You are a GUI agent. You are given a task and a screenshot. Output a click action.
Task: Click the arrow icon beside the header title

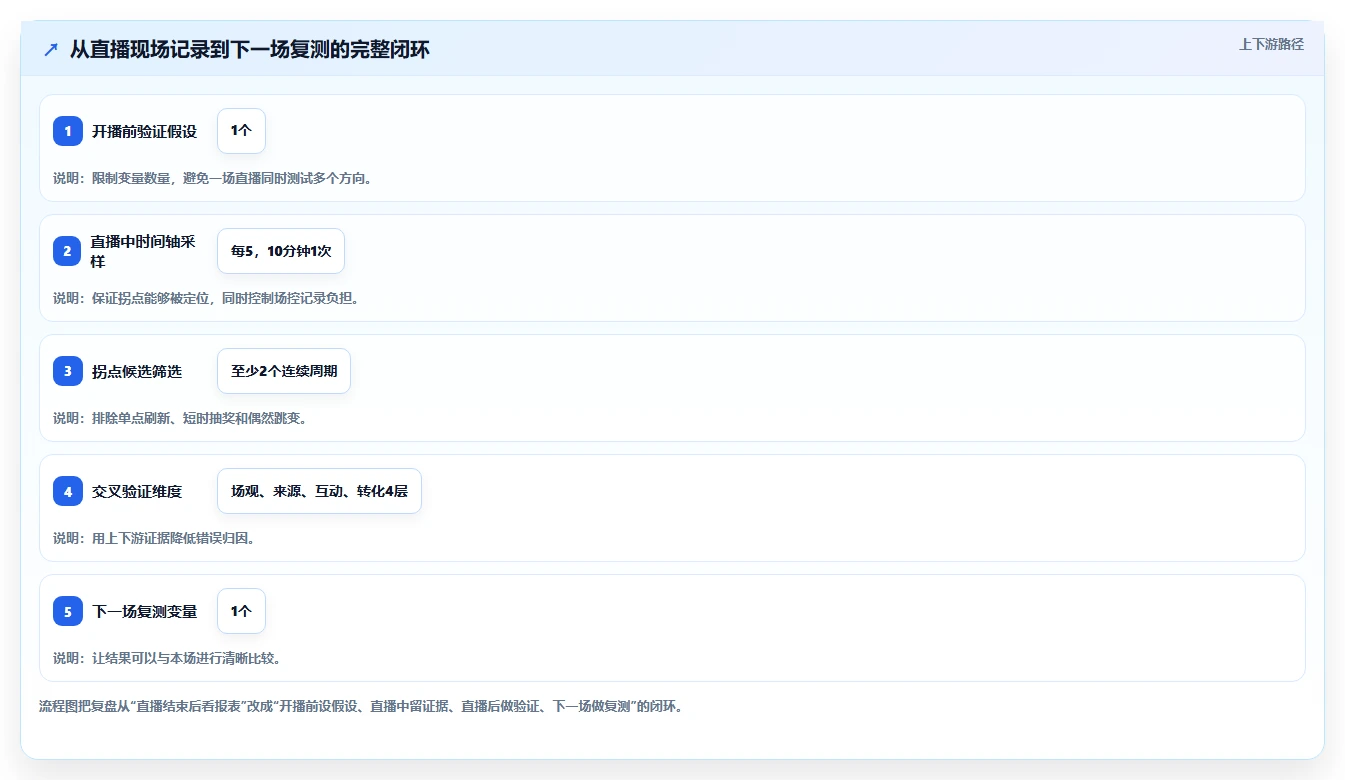click(51, 49)
